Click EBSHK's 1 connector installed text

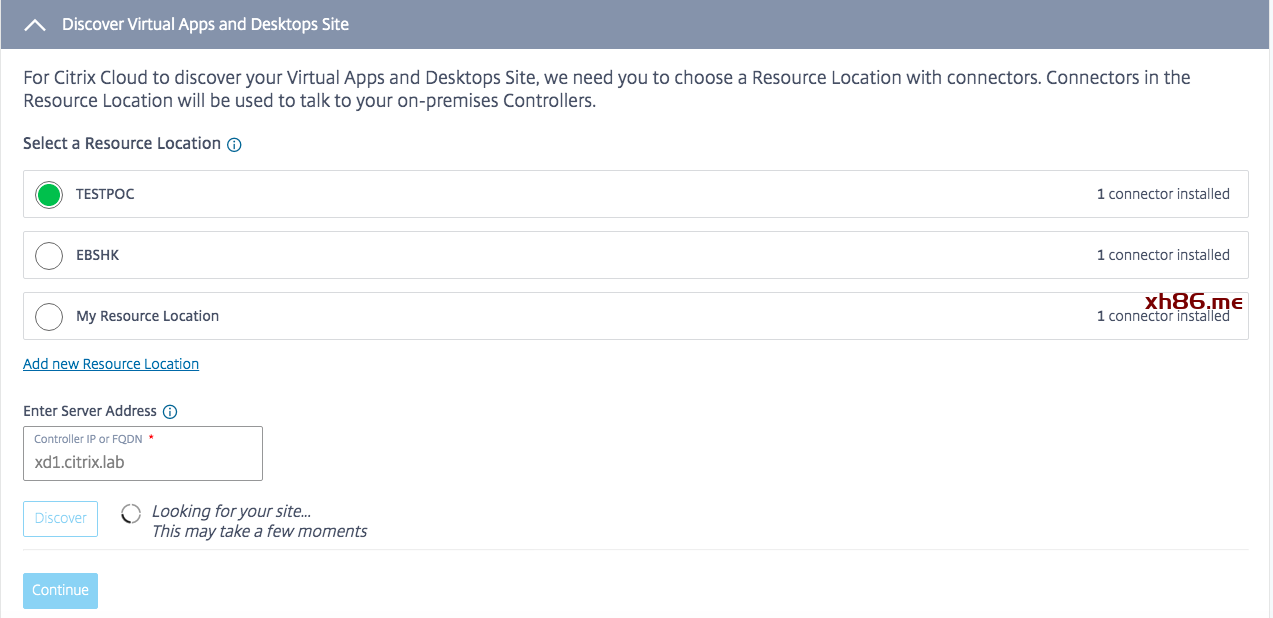[1163, 255]
